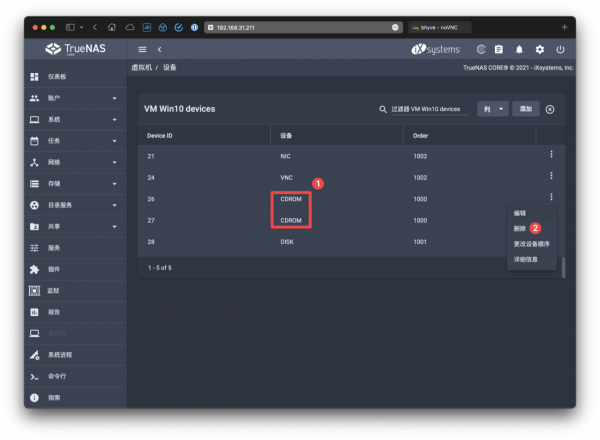Click the 账户 accounts people icon
This screenshot has width=600, height=440.
[x=34, y=98]
